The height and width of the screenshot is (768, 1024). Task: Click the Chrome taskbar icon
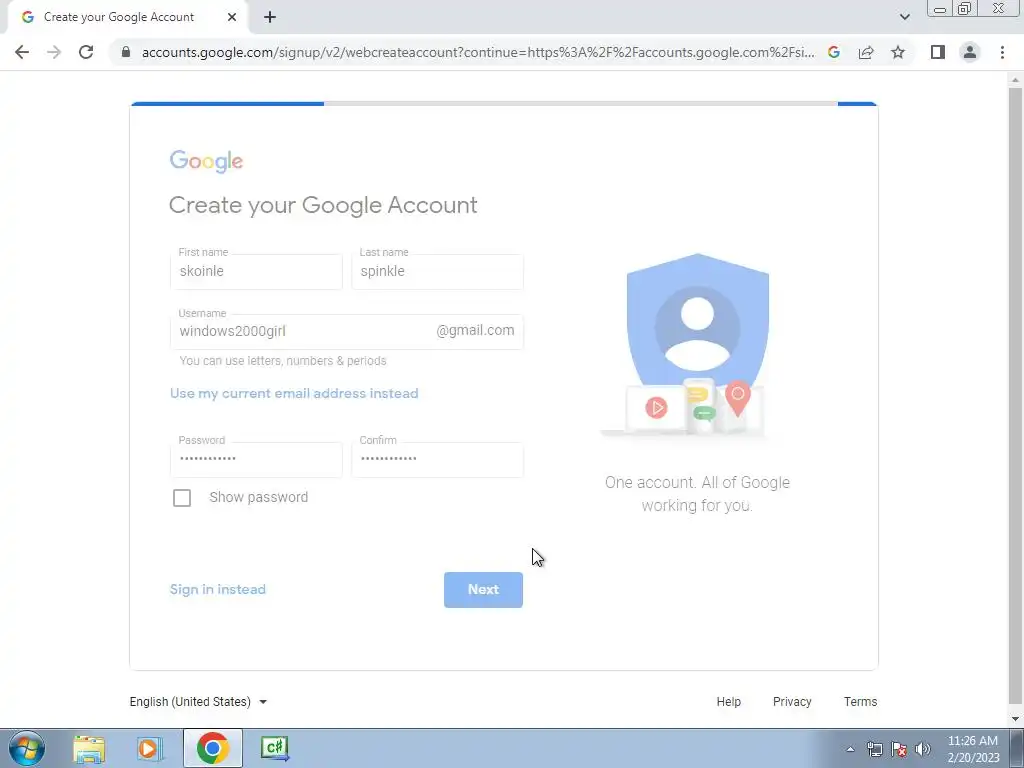point(212,748)
